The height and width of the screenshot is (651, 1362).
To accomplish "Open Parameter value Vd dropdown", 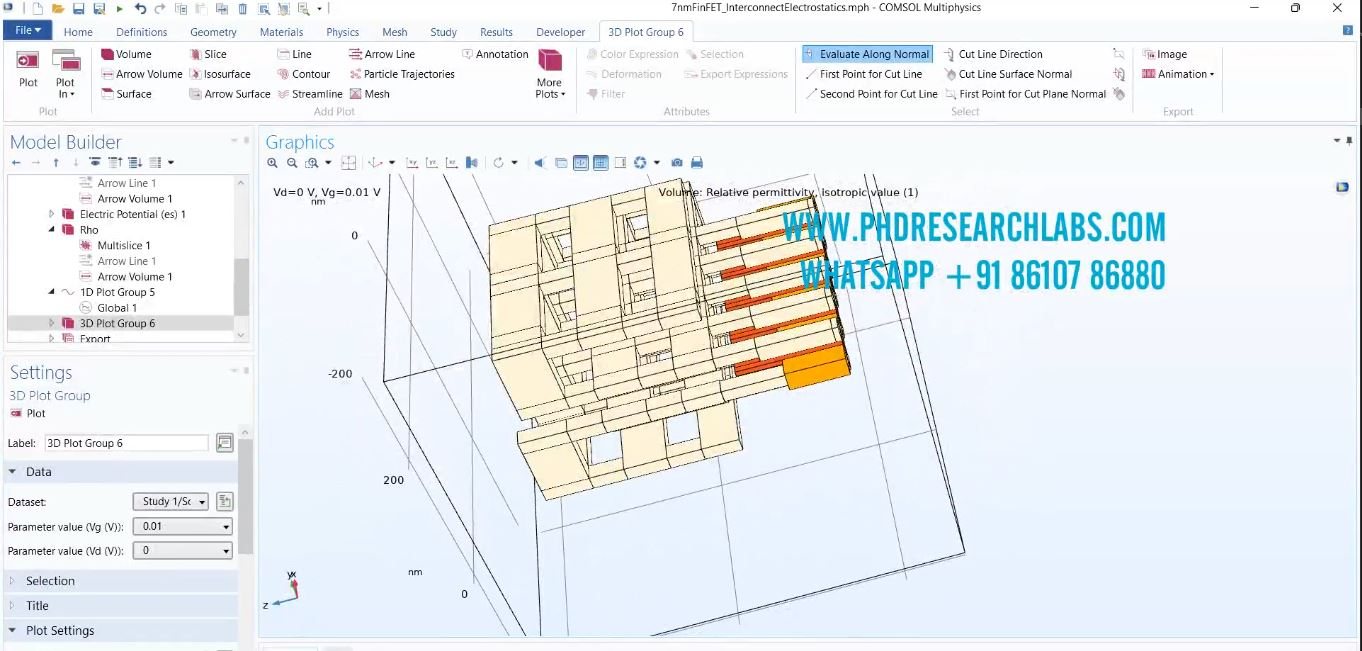I will tap(182, 550).
